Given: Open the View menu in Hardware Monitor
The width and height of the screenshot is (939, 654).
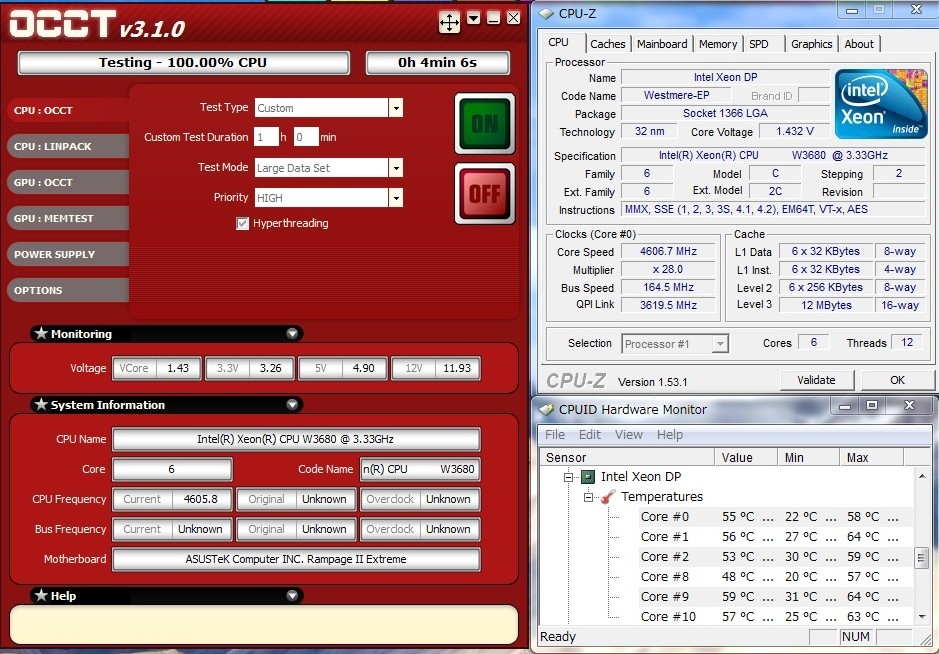Looking at the screenshot, I should pyautogui.click(x=628, y=434).
